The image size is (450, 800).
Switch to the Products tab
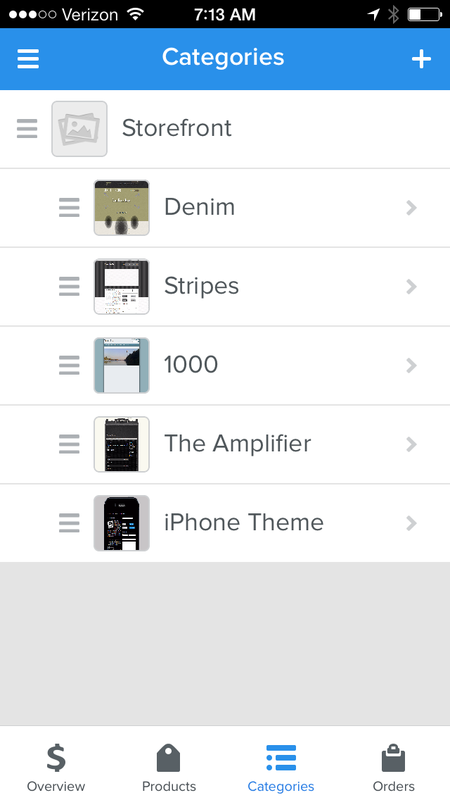pos(169,767)
